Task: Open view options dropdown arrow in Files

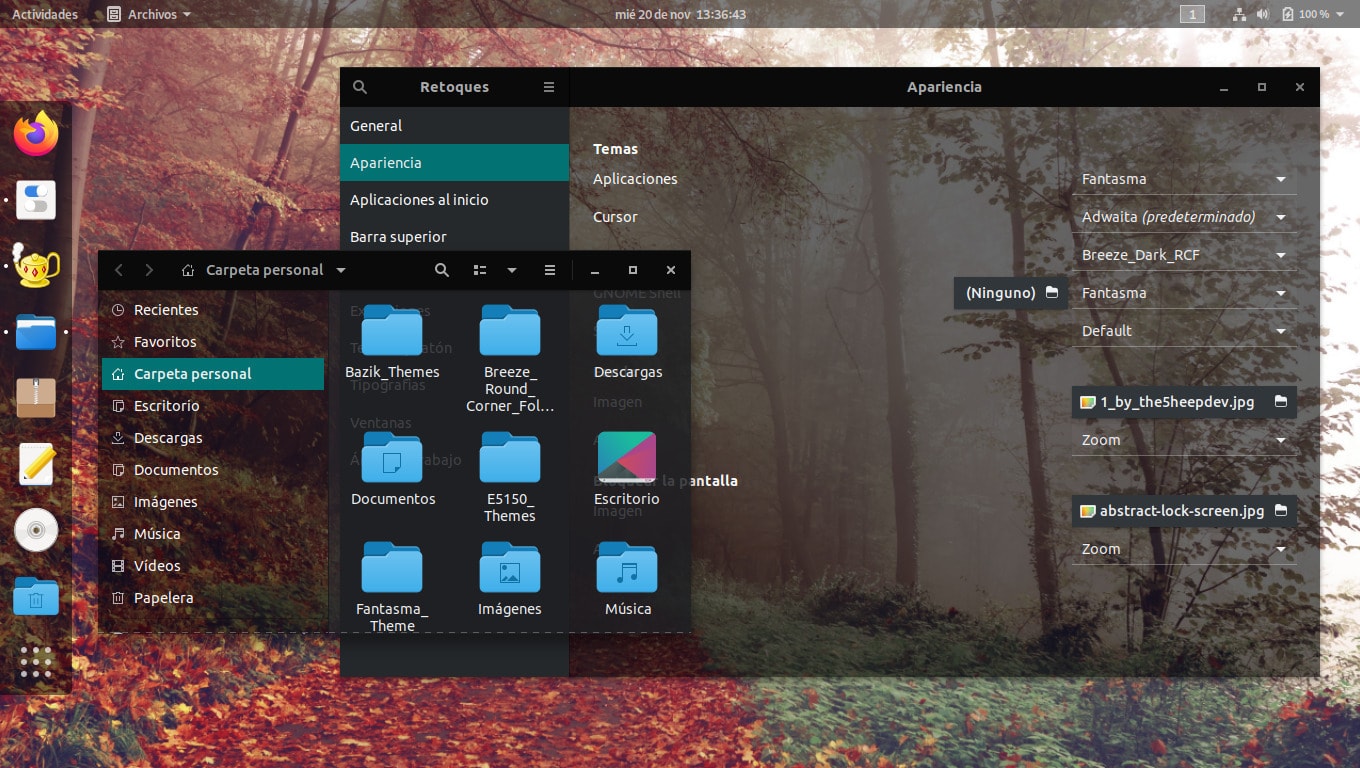Action: [x=512, y=270]
